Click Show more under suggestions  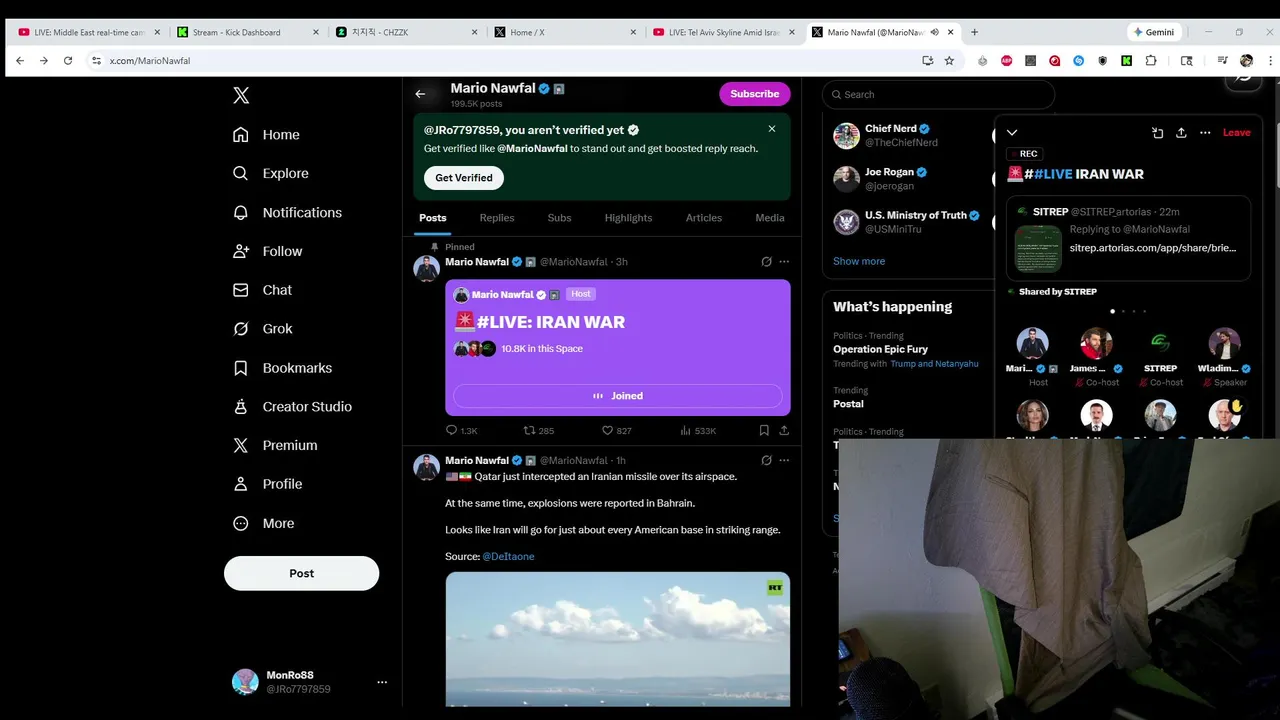pos(859,261)
